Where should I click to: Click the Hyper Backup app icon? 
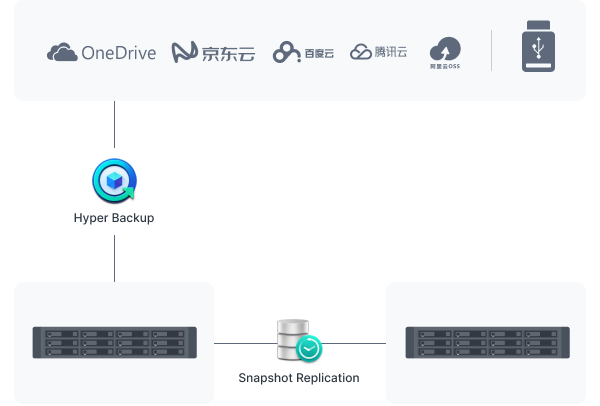click(x=114, y=181)
